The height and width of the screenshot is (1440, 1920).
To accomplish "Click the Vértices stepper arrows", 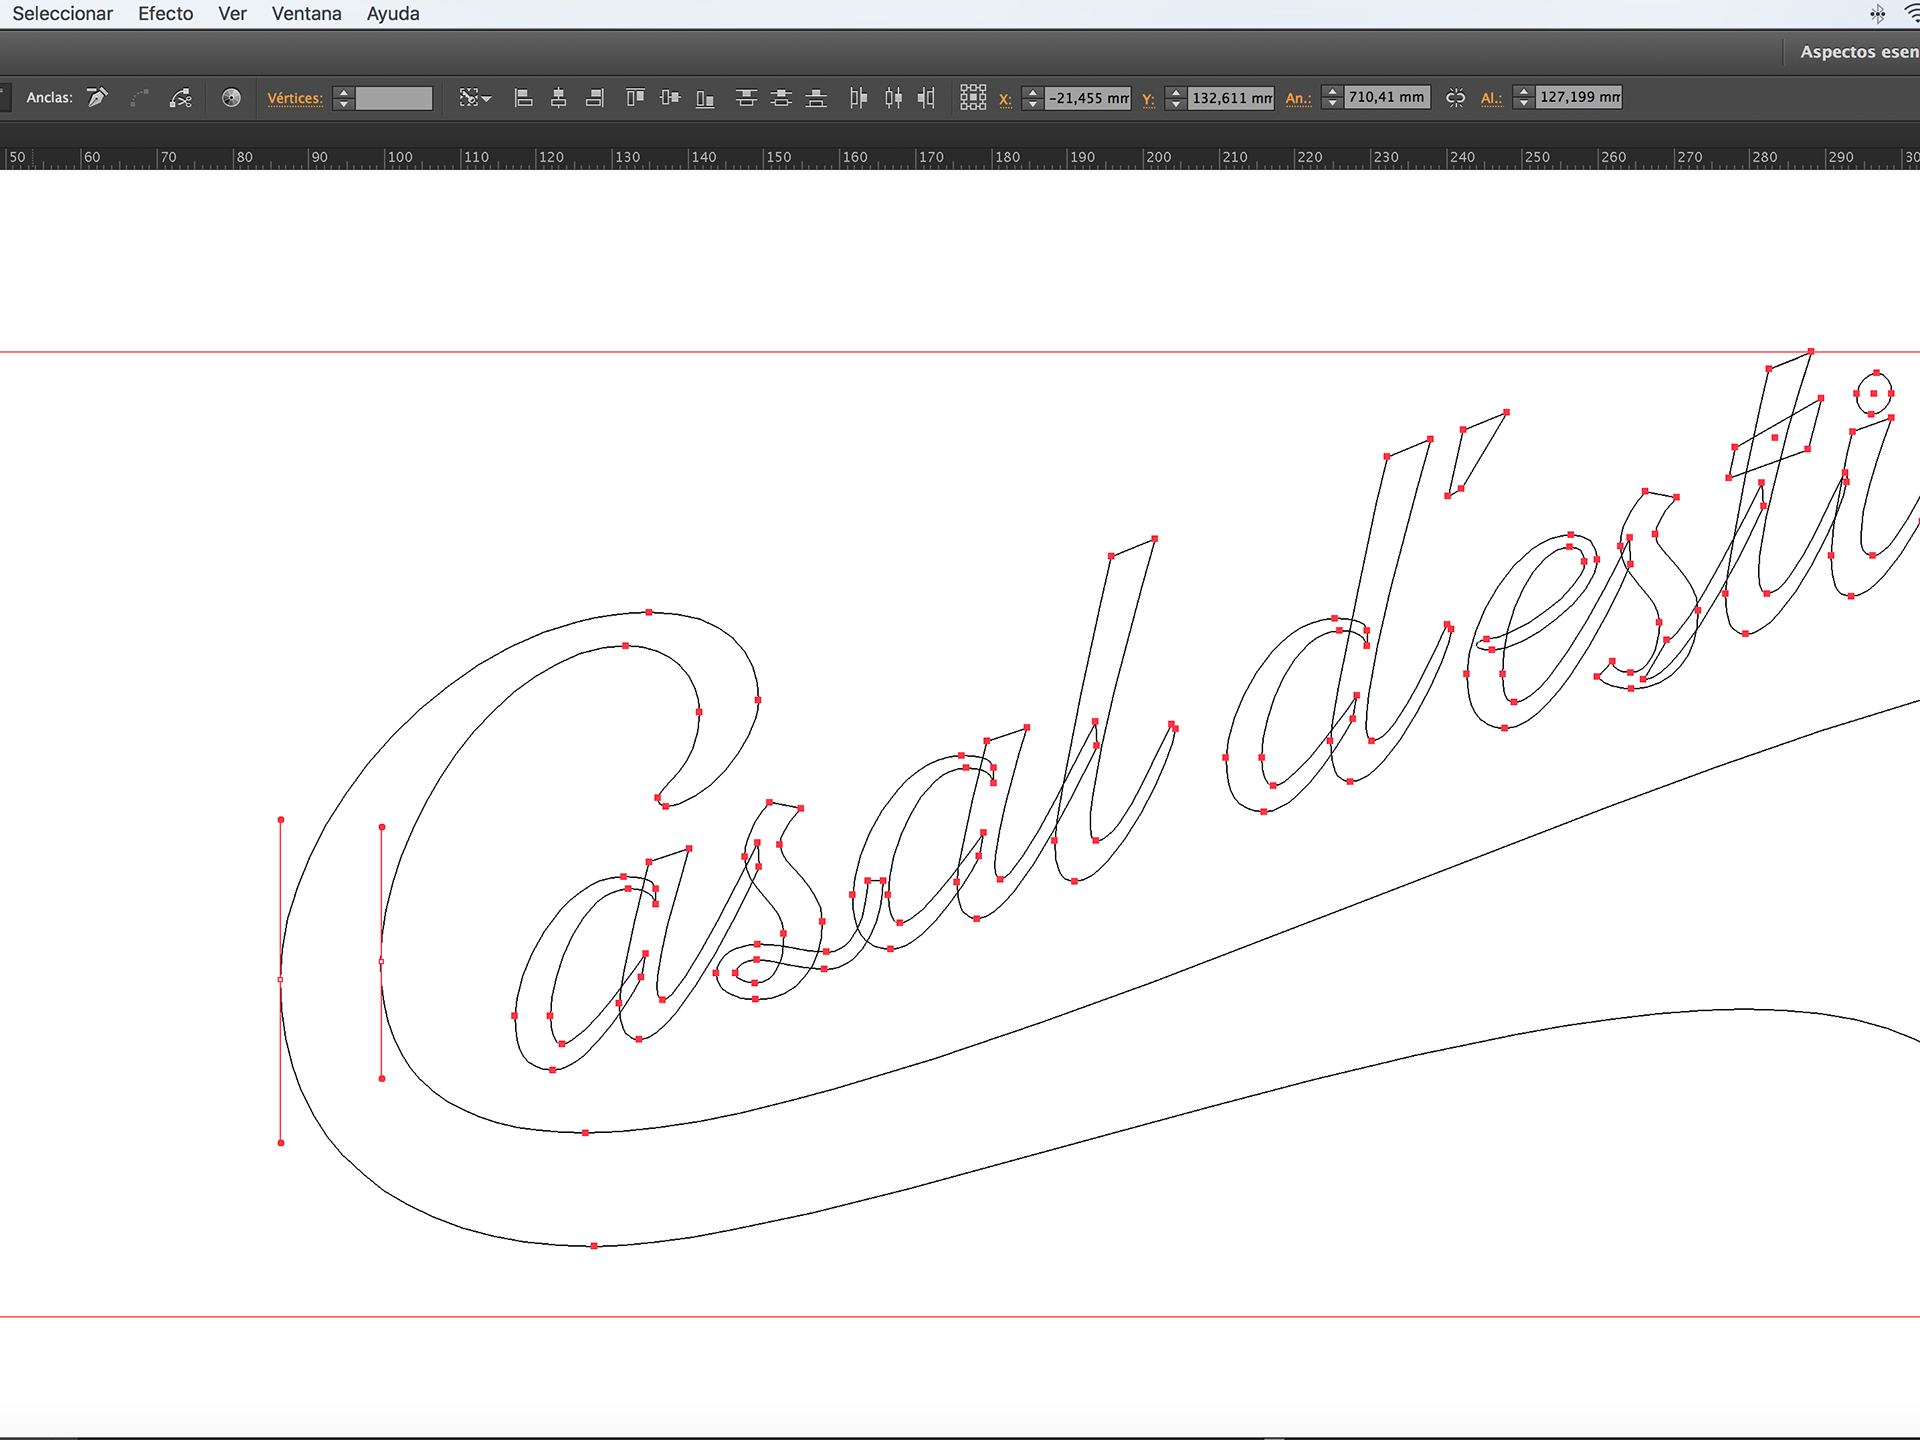I will click(343, 97).
